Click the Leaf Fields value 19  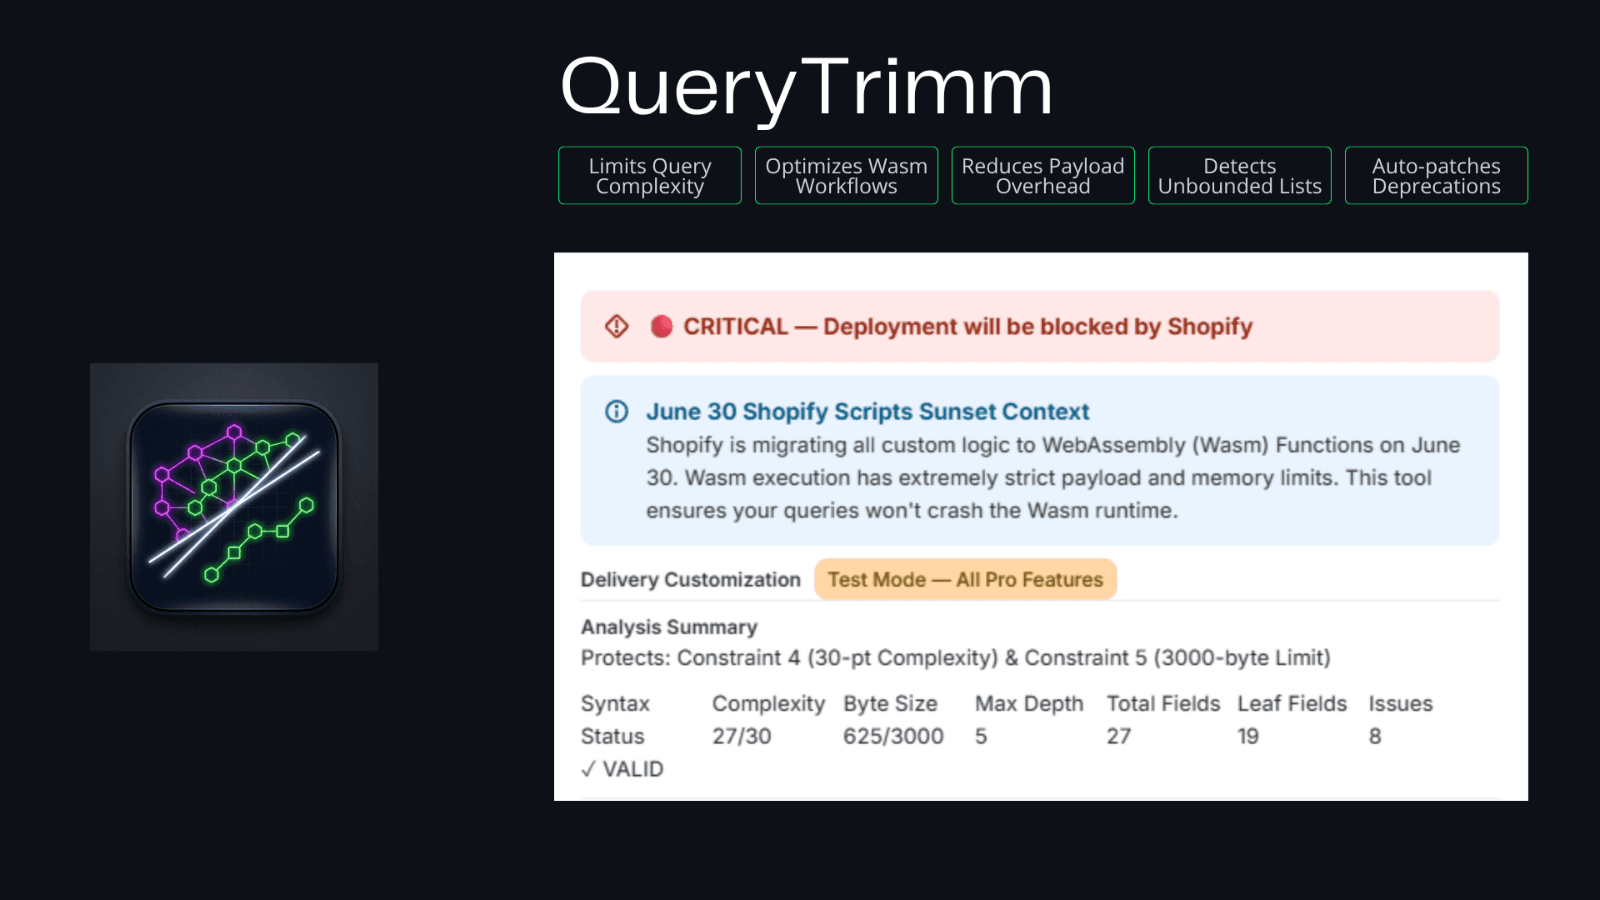pos(1248,736)
